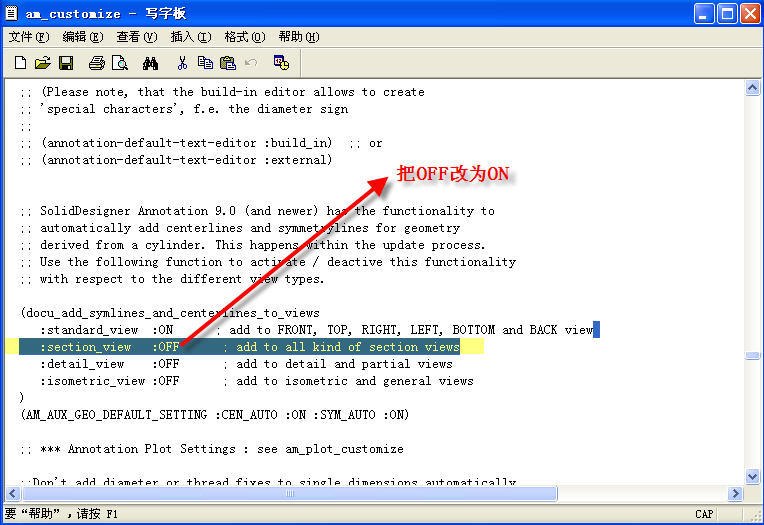Open the 格式(O) menu
The height and width of the screenshot is (525, 764).
[x=245, y=37]
